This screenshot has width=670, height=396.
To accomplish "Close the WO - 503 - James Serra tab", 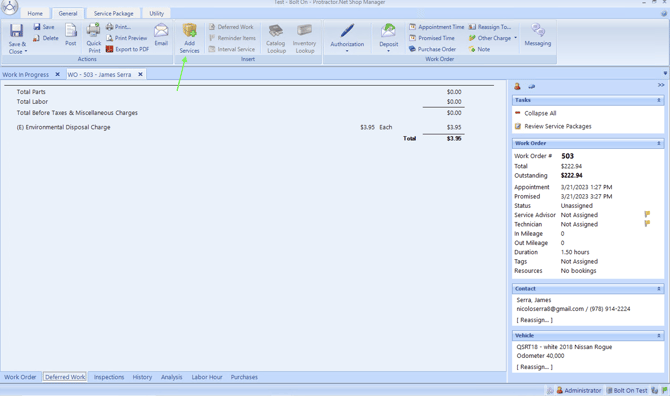I will click(140, 74).
